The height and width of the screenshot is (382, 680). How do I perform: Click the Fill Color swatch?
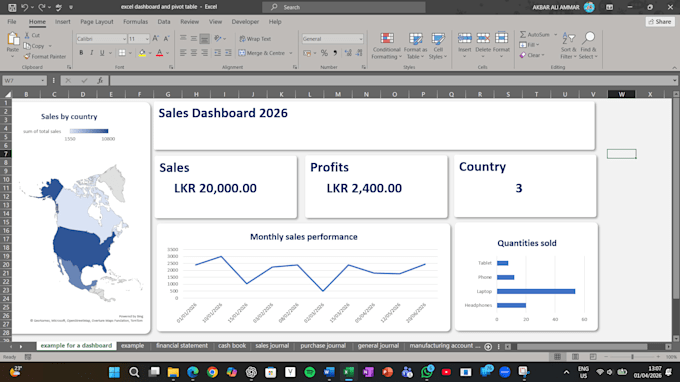coord(142,53)
